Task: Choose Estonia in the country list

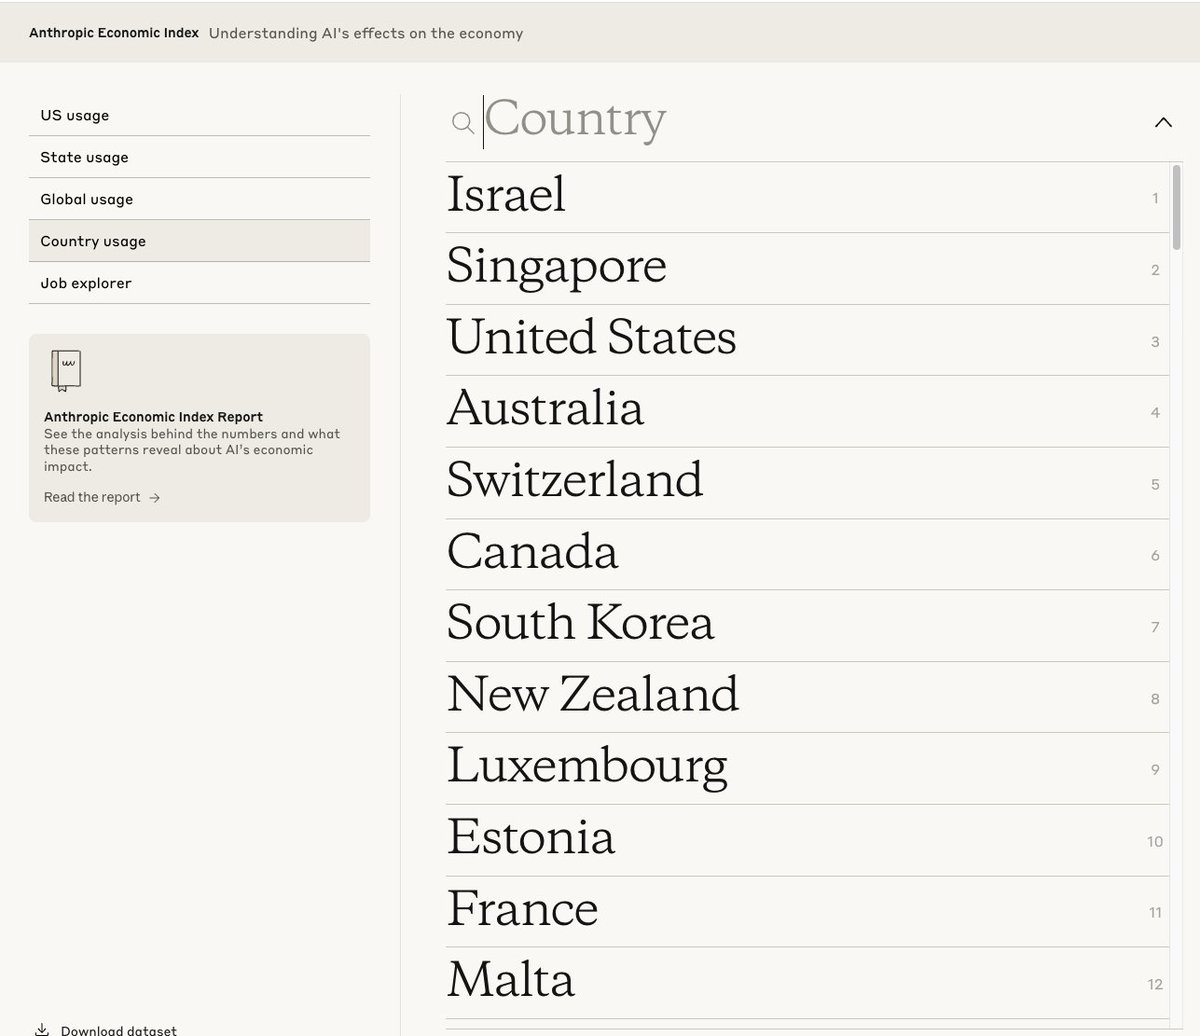Action: [x=807, y=840]
